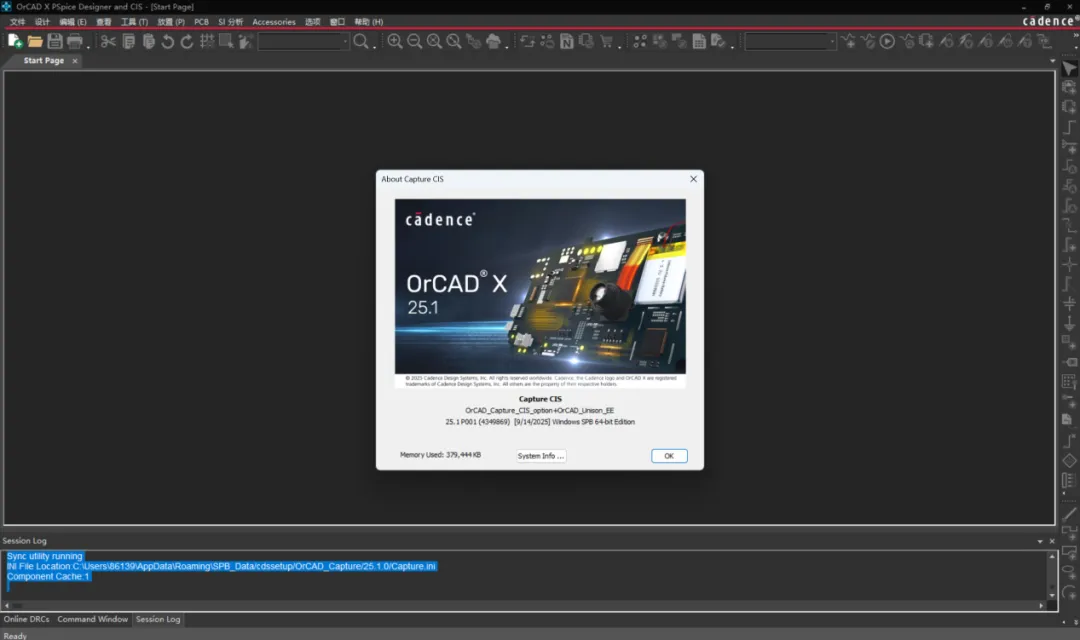
Task: Click the Print icon
Action: (74, 41)
